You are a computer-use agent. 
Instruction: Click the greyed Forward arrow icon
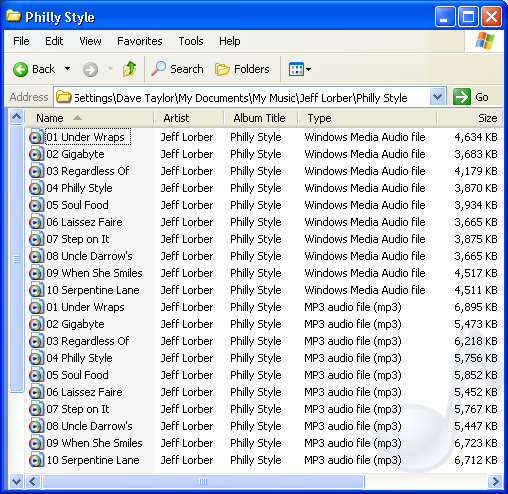90,70
